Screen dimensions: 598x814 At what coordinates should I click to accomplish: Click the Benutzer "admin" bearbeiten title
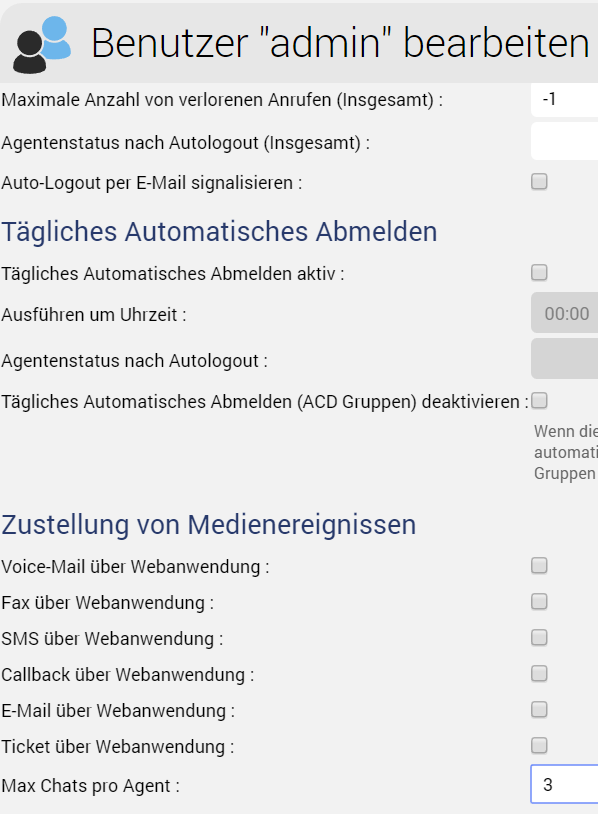(x=341, y=43)
